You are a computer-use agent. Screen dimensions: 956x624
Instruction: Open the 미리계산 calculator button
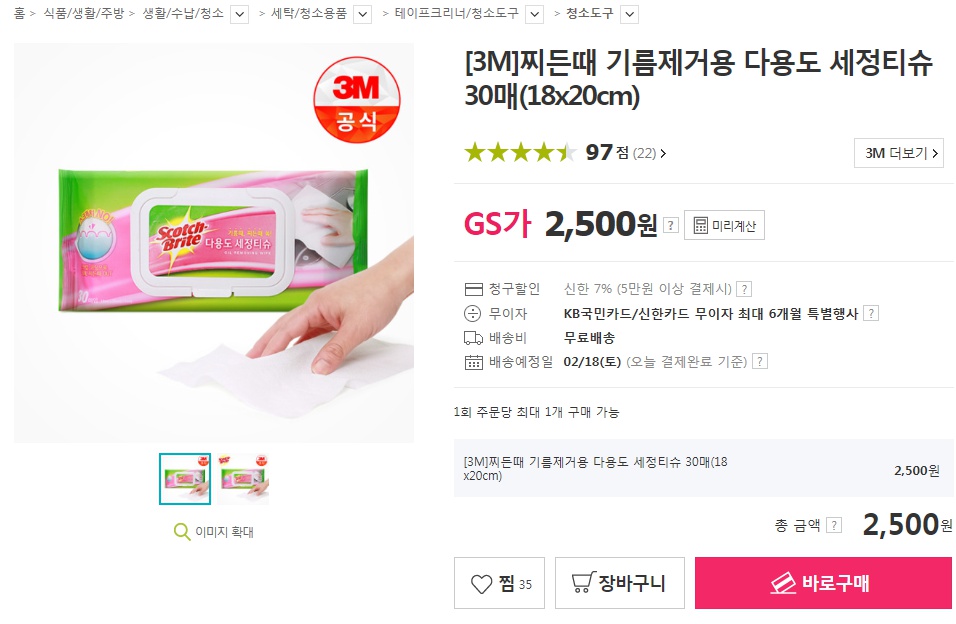click(x=724, y=225)
